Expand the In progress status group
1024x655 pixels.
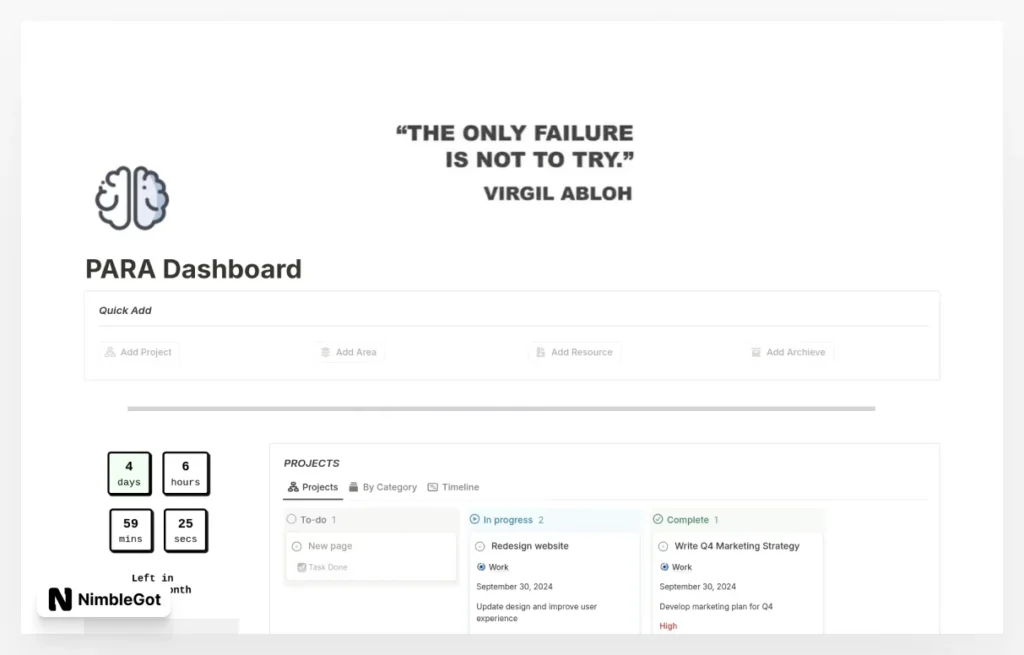[x=475, y=520]
